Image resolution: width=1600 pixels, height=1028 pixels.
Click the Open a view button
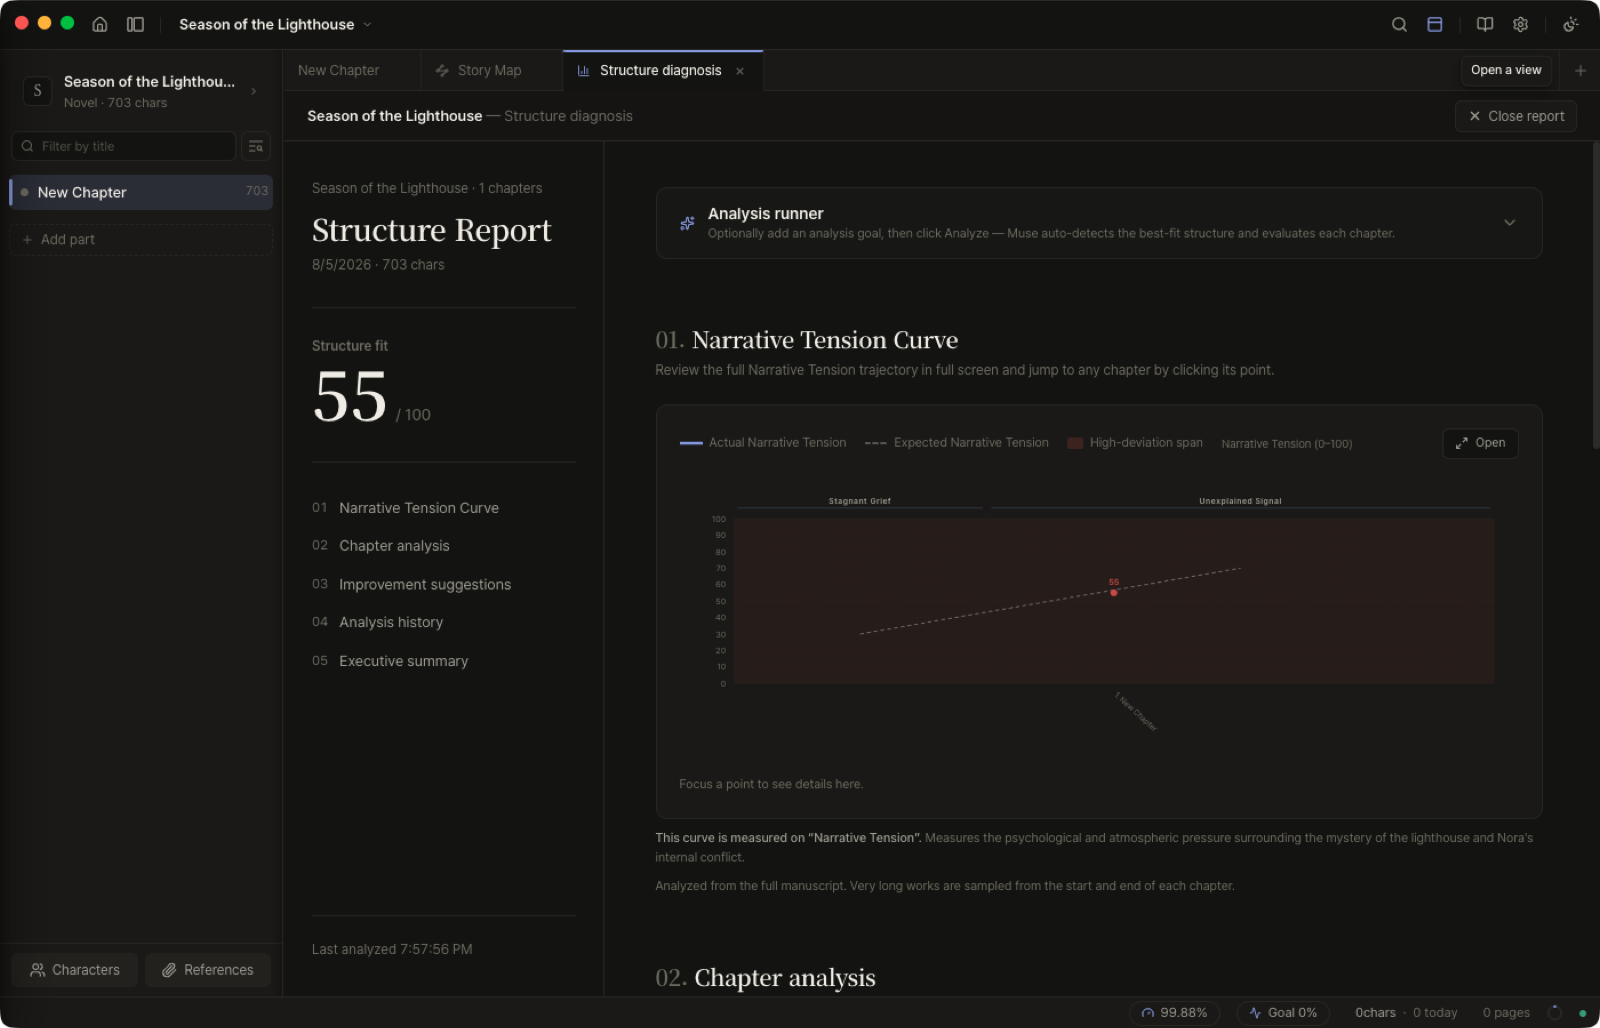[1506, 70]
